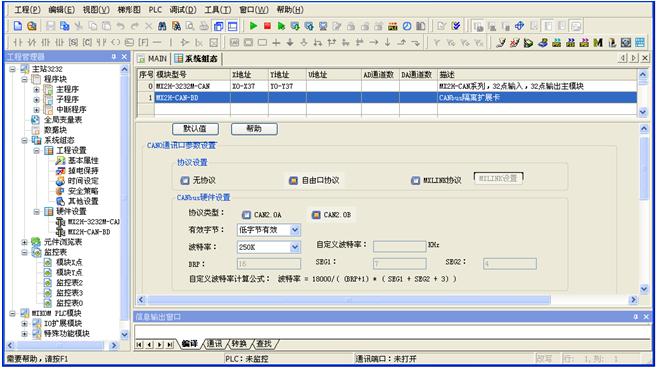
Task: Expand the 主程序 tree node
Action: coord(37,90)
